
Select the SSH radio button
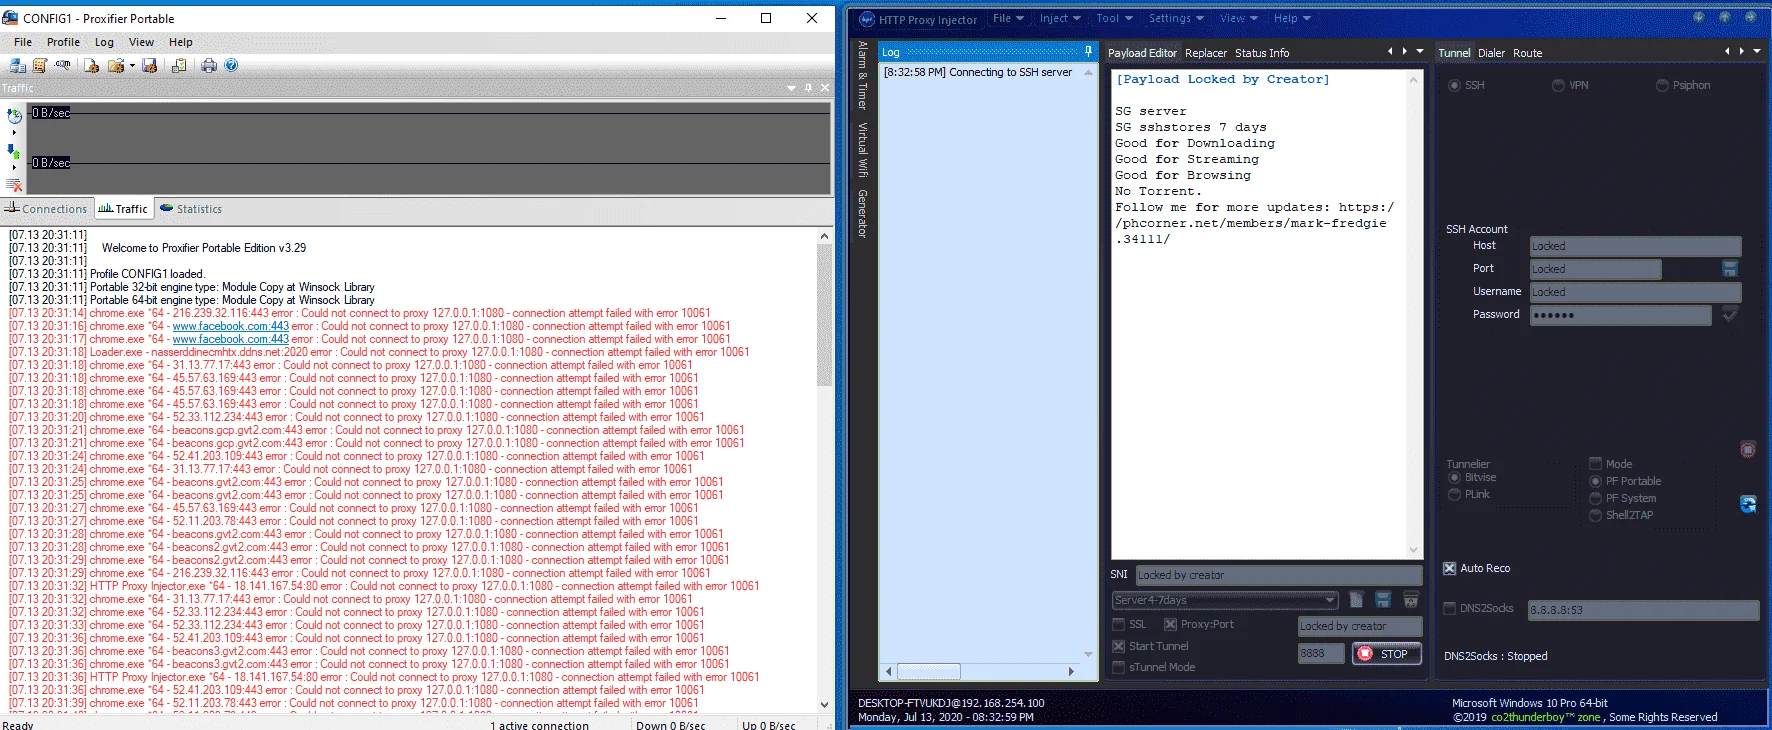1454,85
